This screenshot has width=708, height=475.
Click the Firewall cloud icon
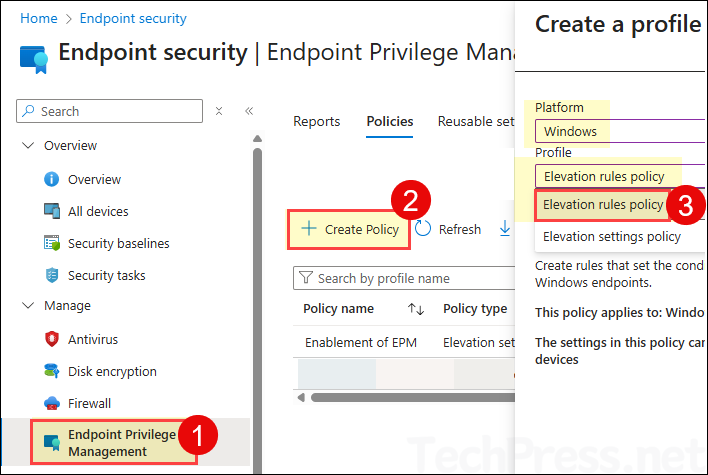51,403
